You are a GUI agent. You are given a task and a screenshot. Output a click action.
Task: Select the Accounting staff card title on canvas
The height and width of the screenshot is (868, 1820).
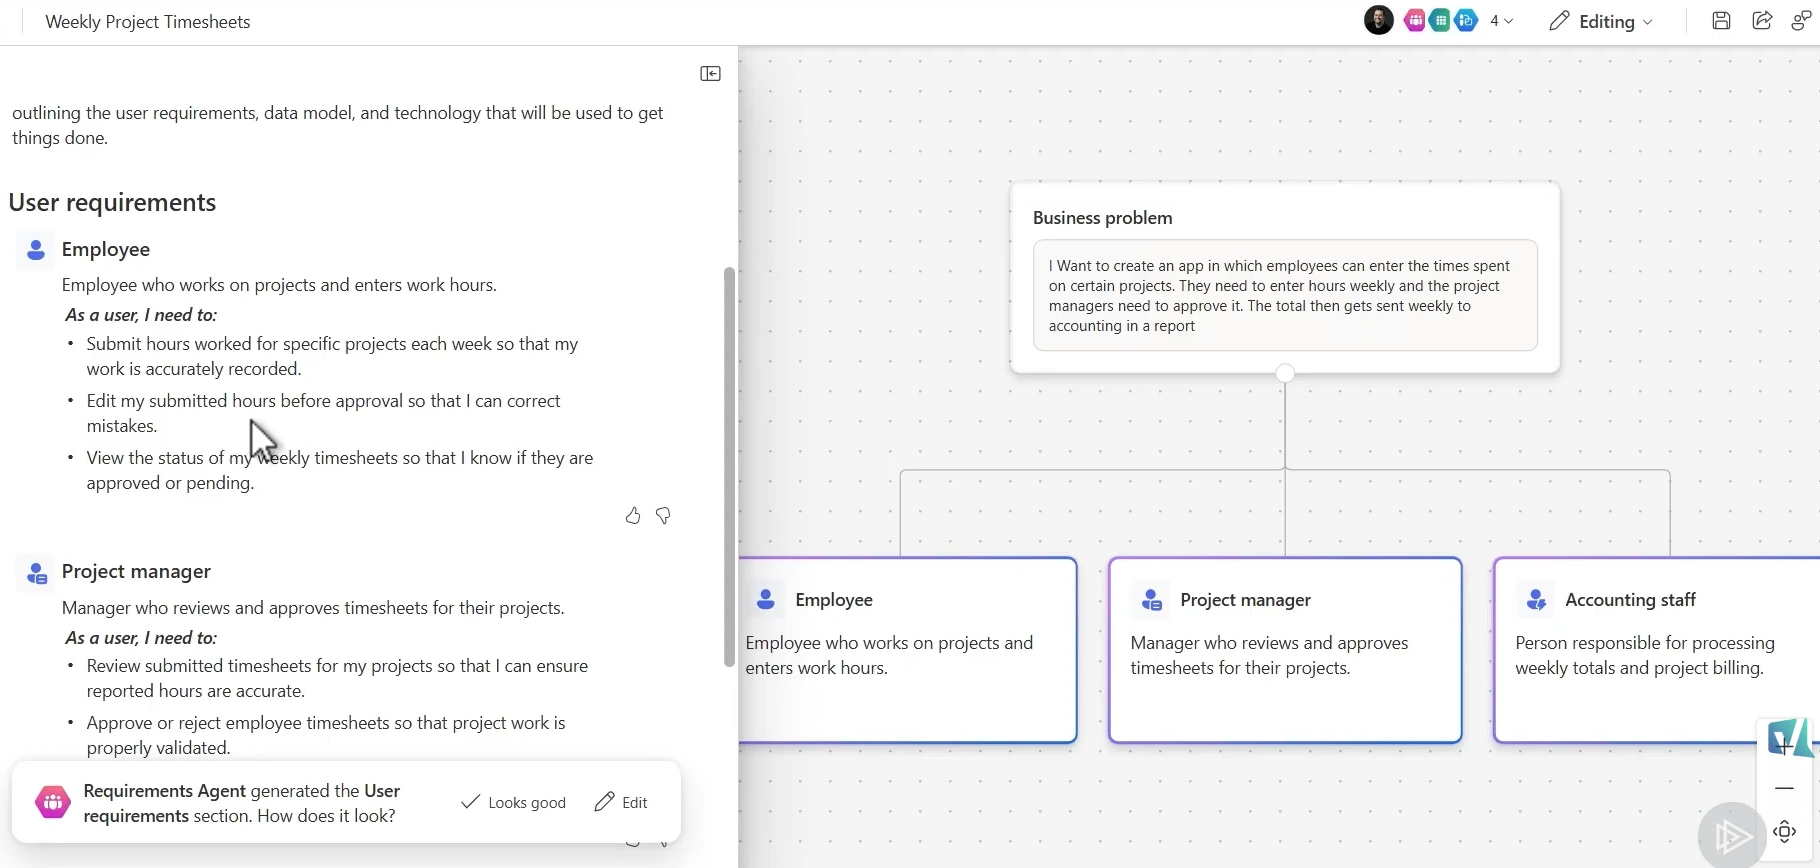click(x=1630, y=600)
